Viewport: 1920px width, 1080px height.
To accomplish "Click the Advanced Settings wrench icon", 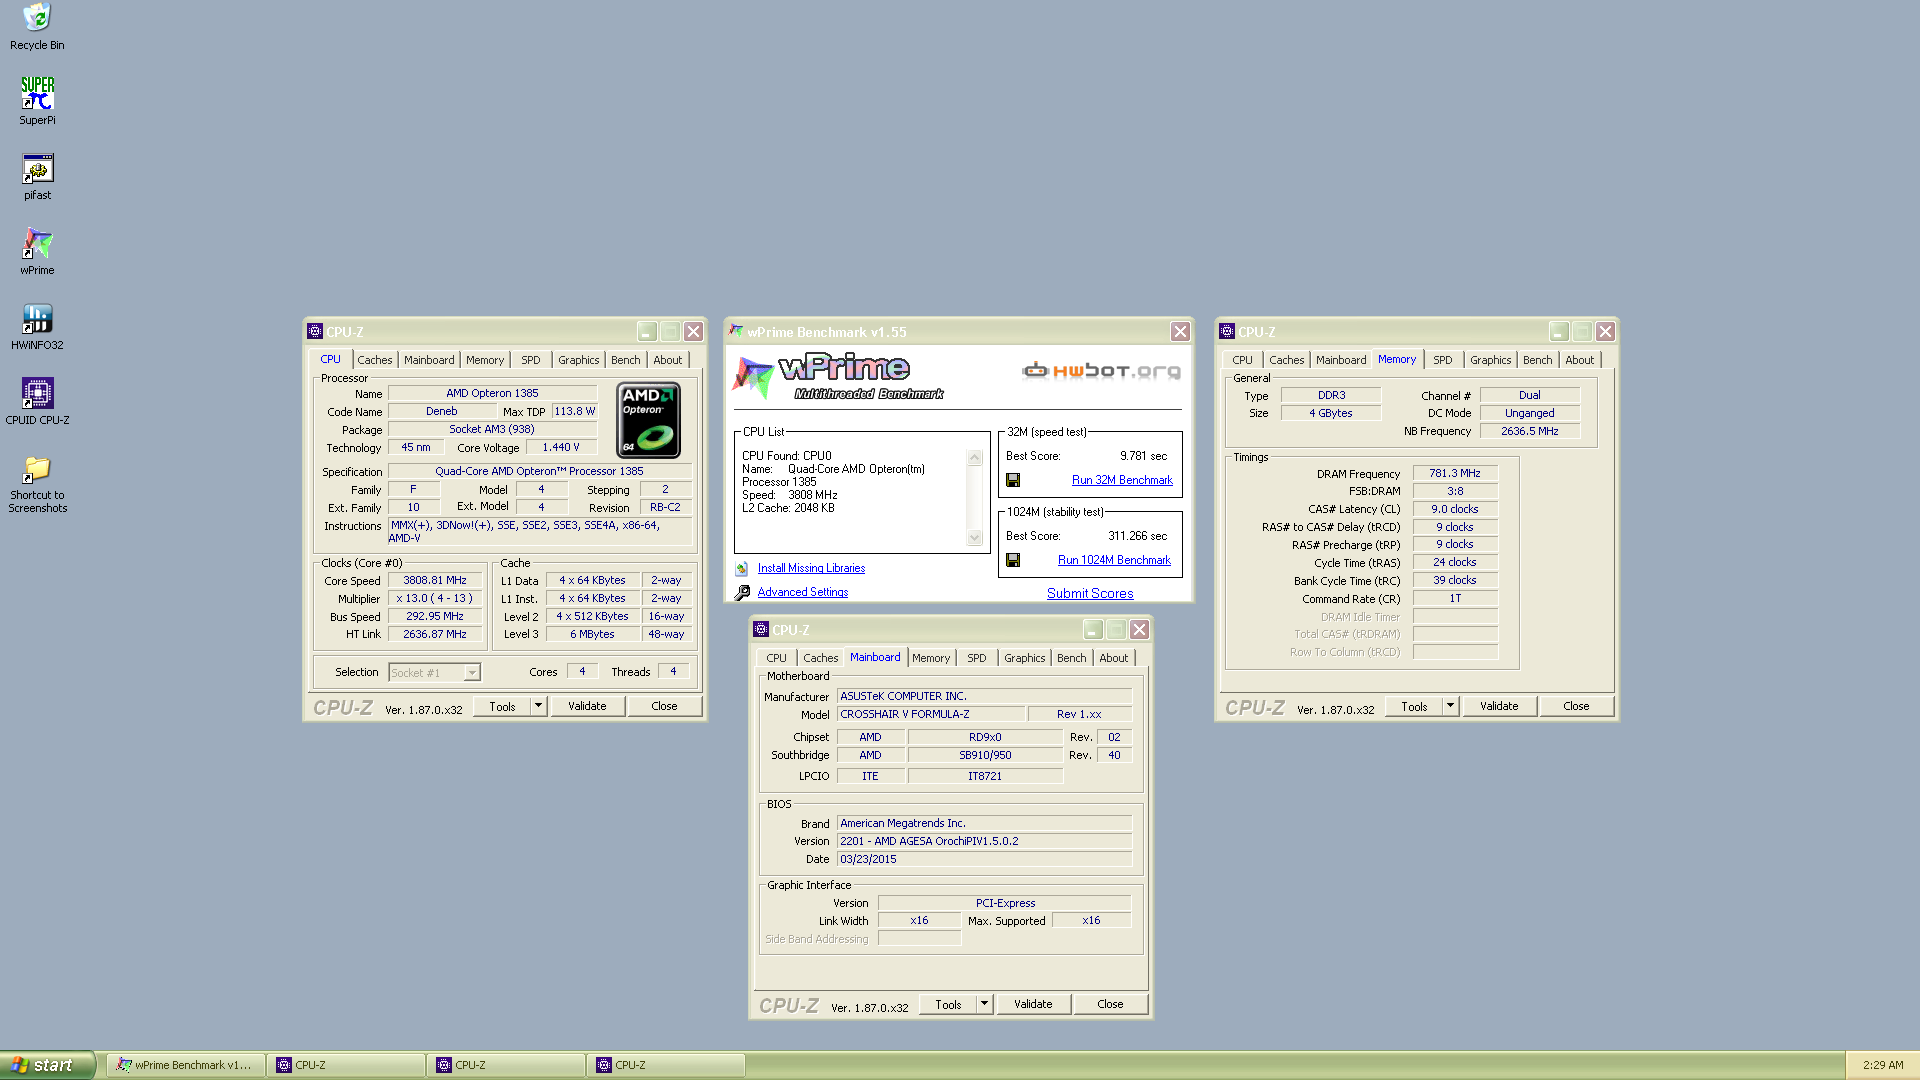I will [x=742, y=592].
